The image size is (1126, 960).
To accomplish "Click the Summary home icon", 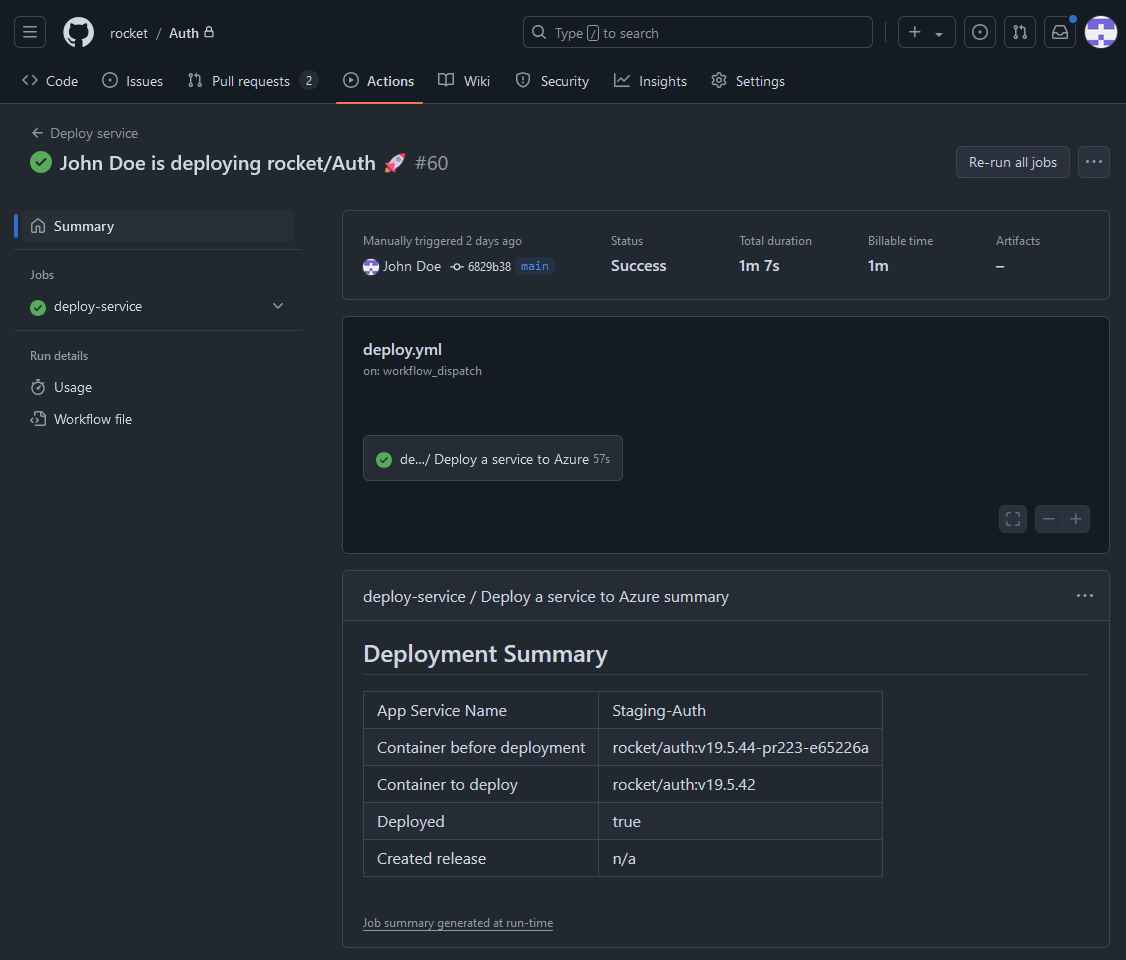I will point(38,226).
